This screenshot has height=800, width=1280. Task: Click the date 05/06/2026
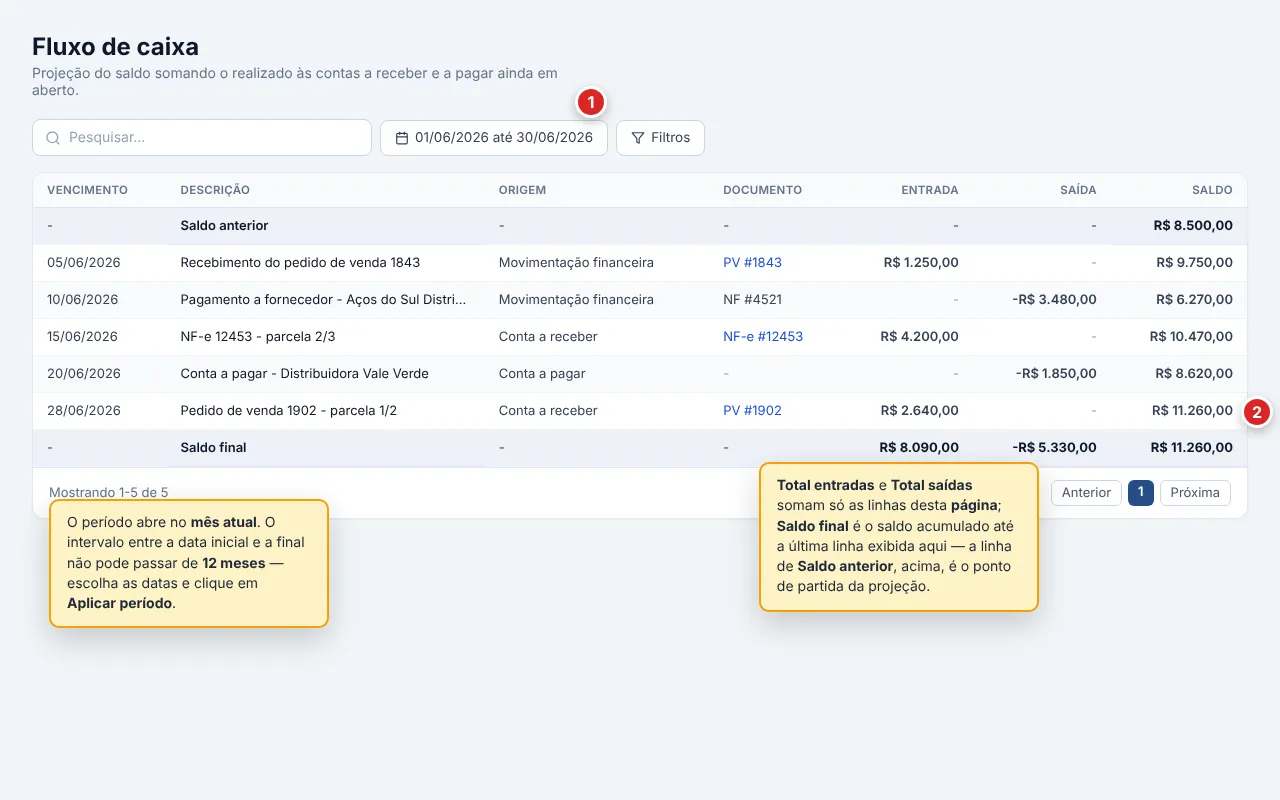(84, 263)
